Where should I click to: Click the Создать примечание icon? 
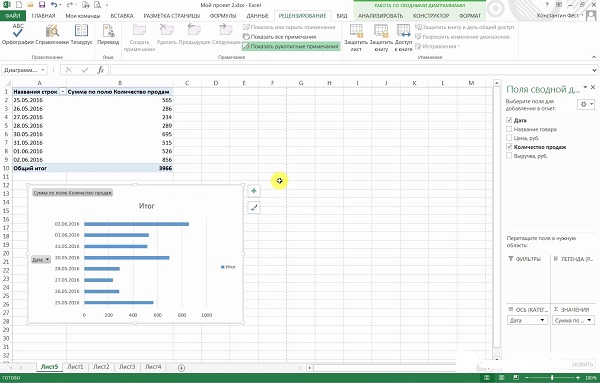click(139, 29)
